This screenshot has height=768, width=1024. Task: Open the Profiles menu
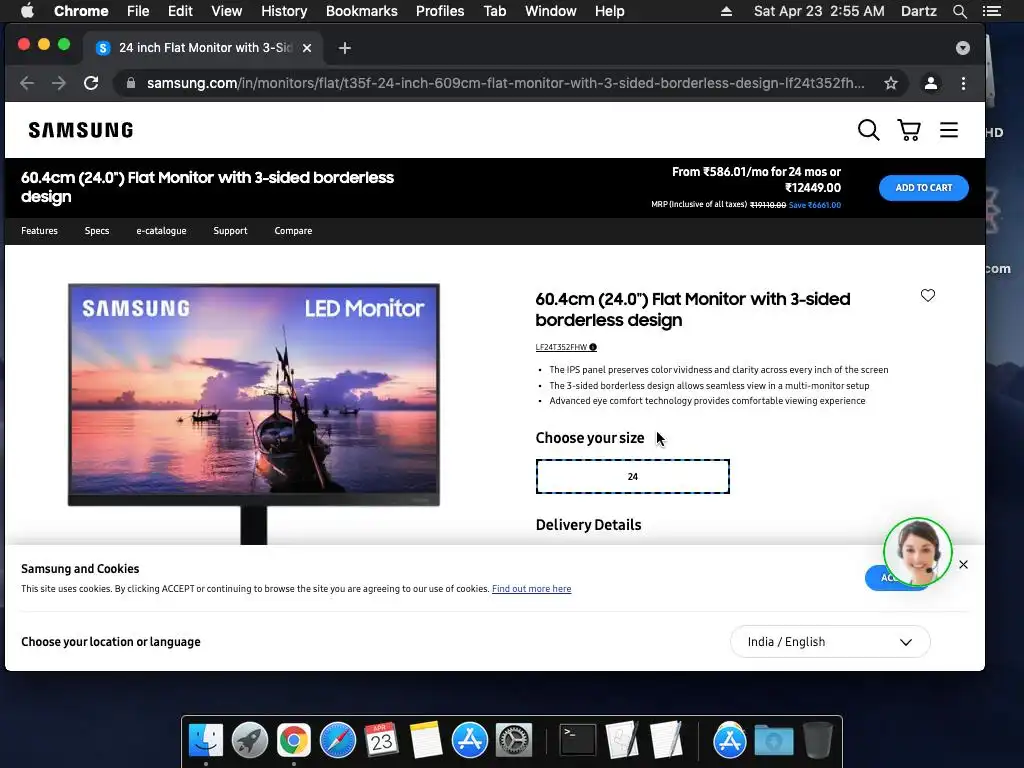point(440,11)
